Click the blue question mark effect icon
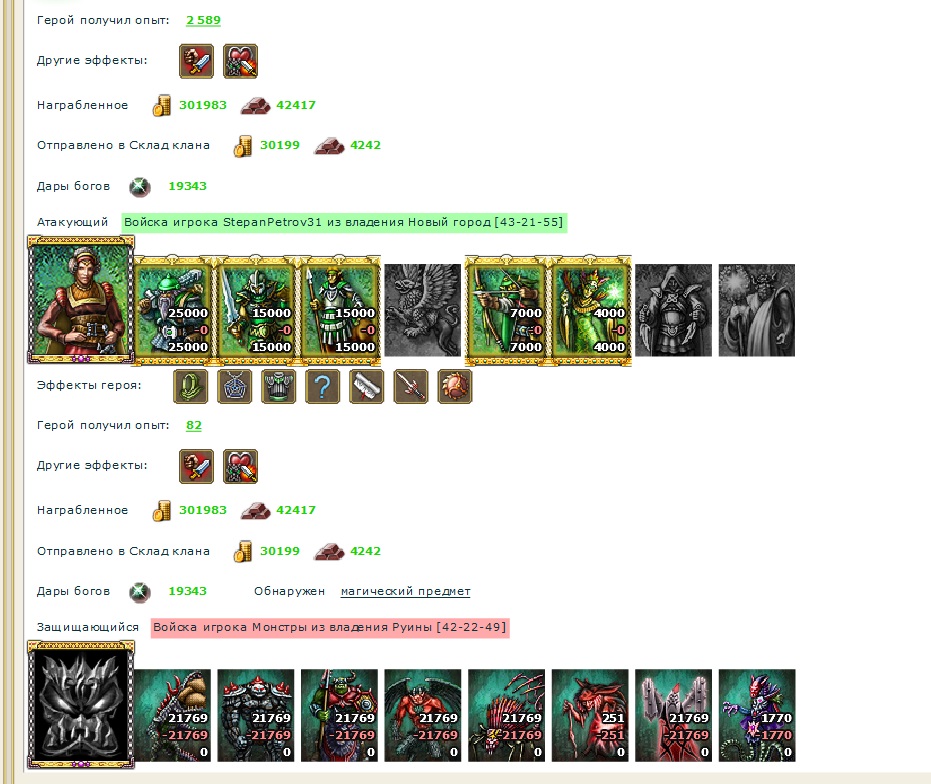 322,387
